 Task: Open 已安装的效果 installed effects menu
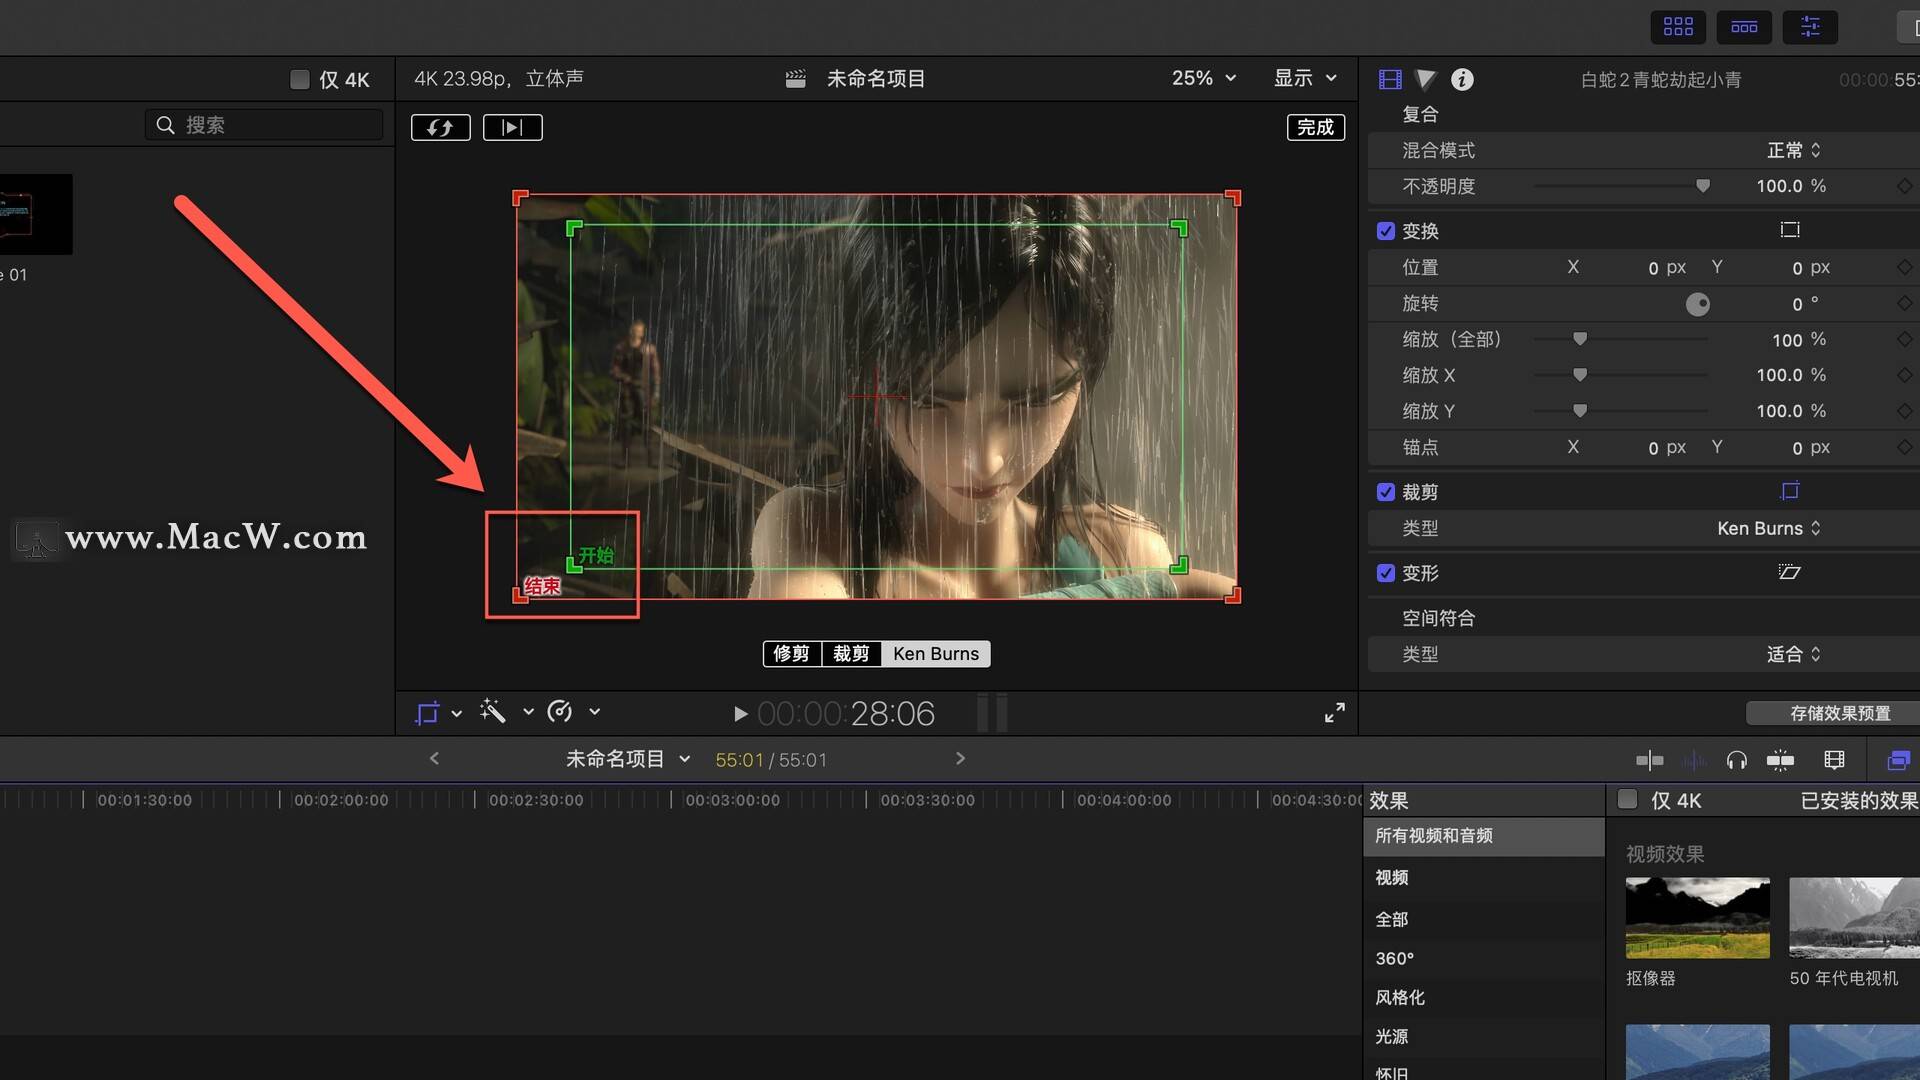pyautogui.click(x=1859, y=800)
